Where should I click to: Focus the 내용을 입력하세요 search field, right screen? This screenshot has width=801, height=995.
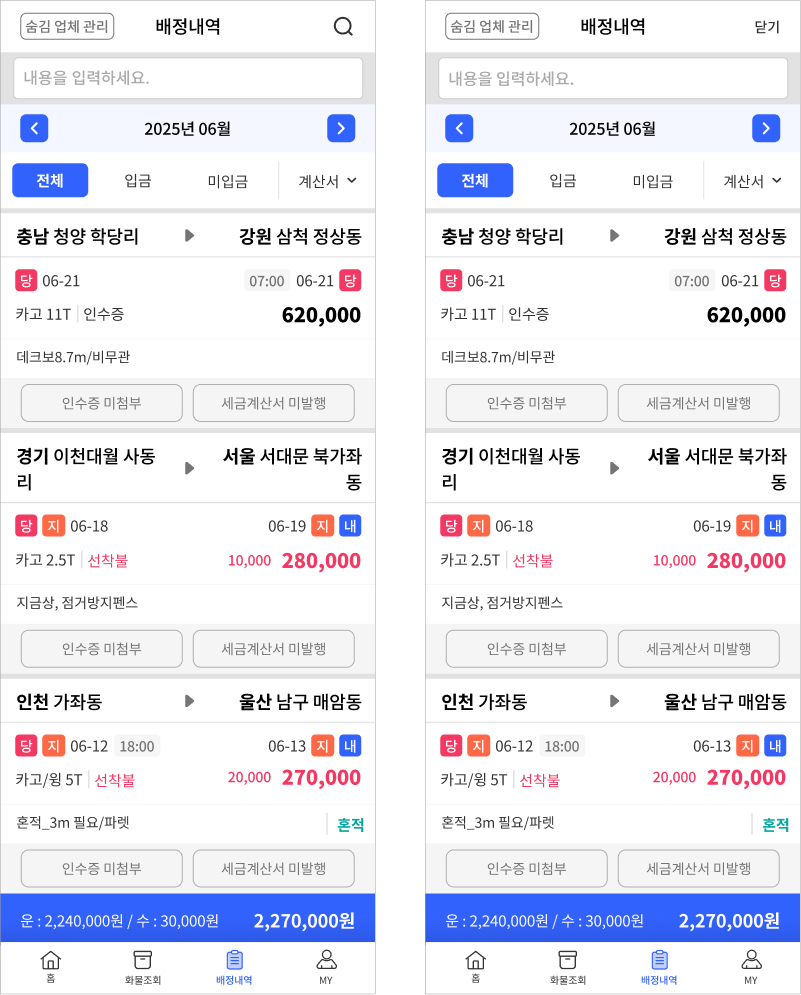click(612, 78)
